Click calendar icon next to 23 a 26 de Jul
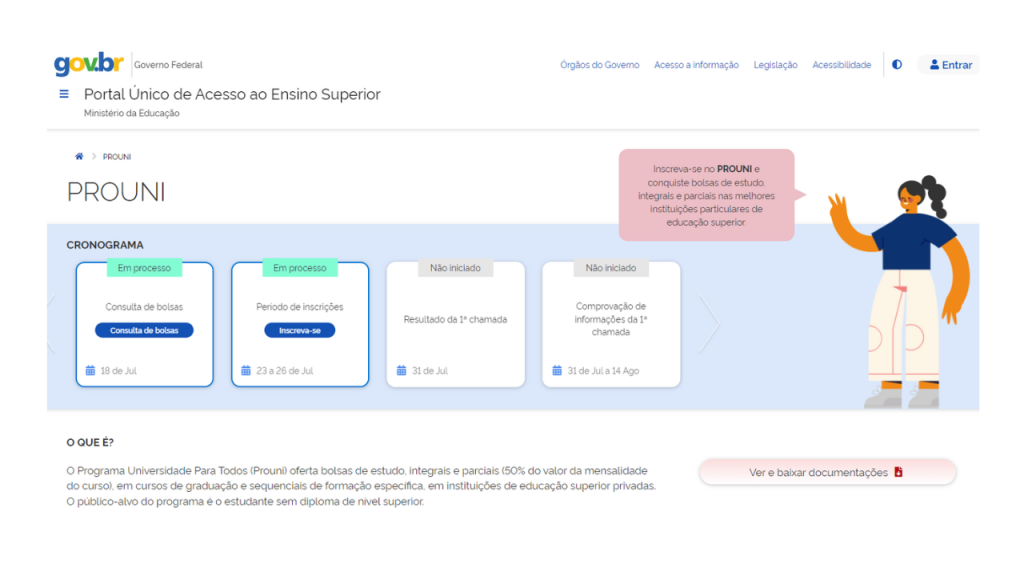The image size is (1024, 576). pos(246,370)
